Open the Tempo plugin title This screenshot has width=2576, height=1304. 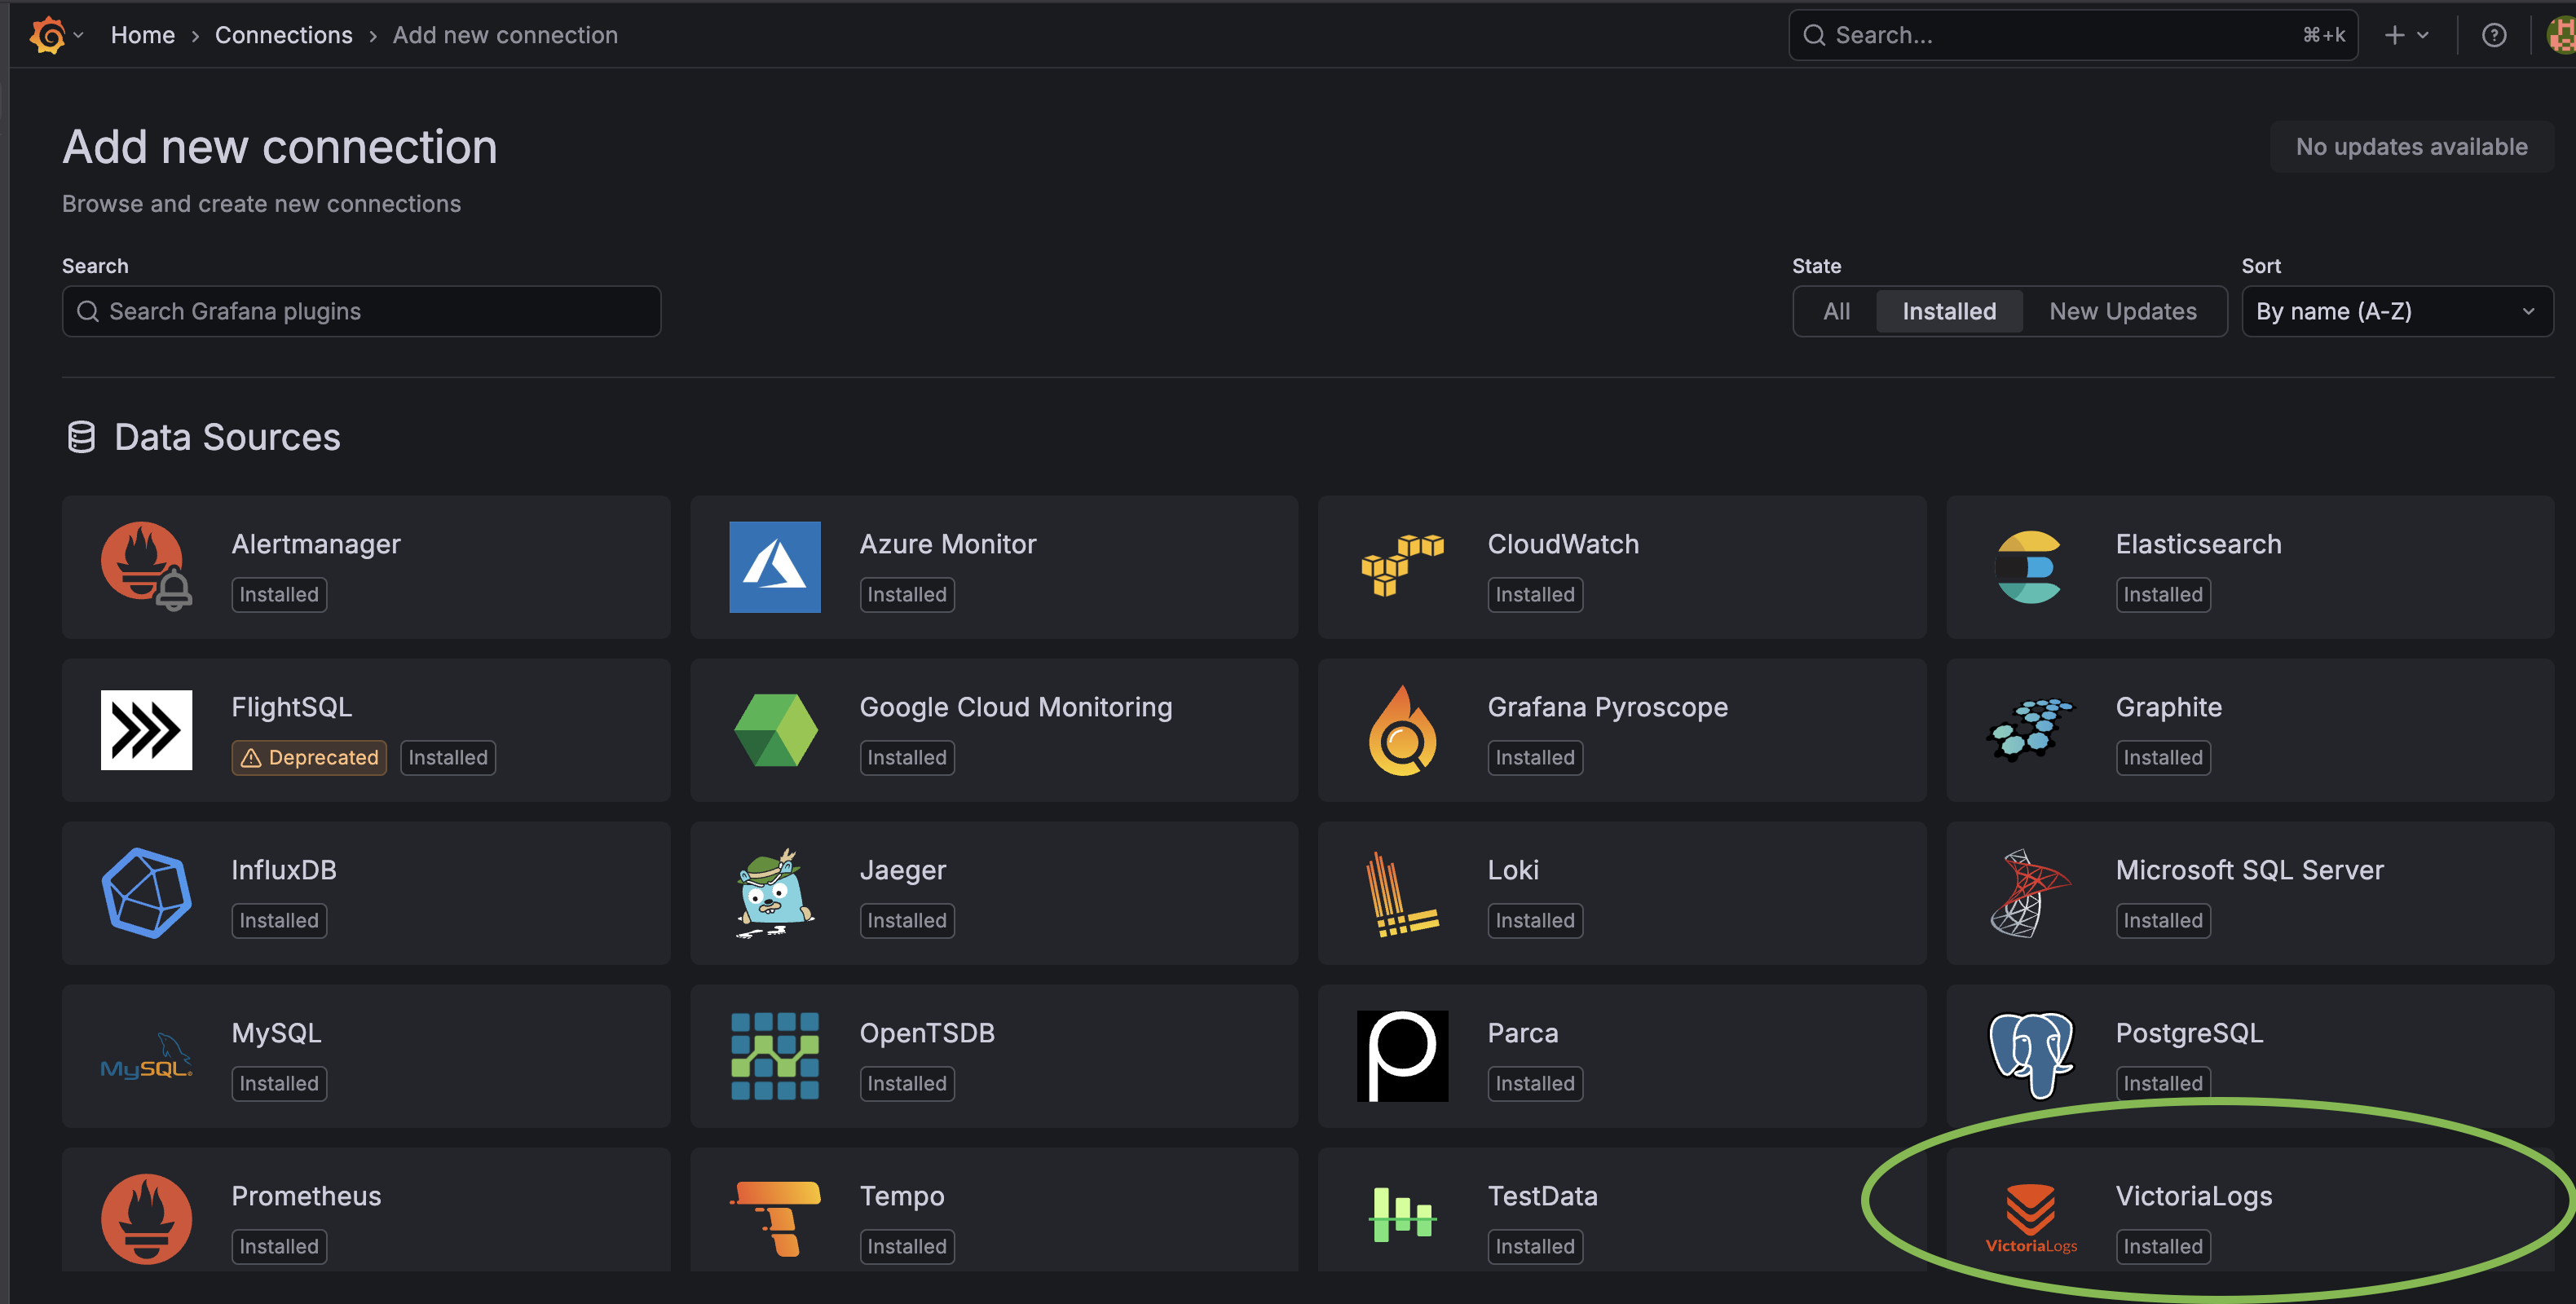click(x=901, y=1196)
